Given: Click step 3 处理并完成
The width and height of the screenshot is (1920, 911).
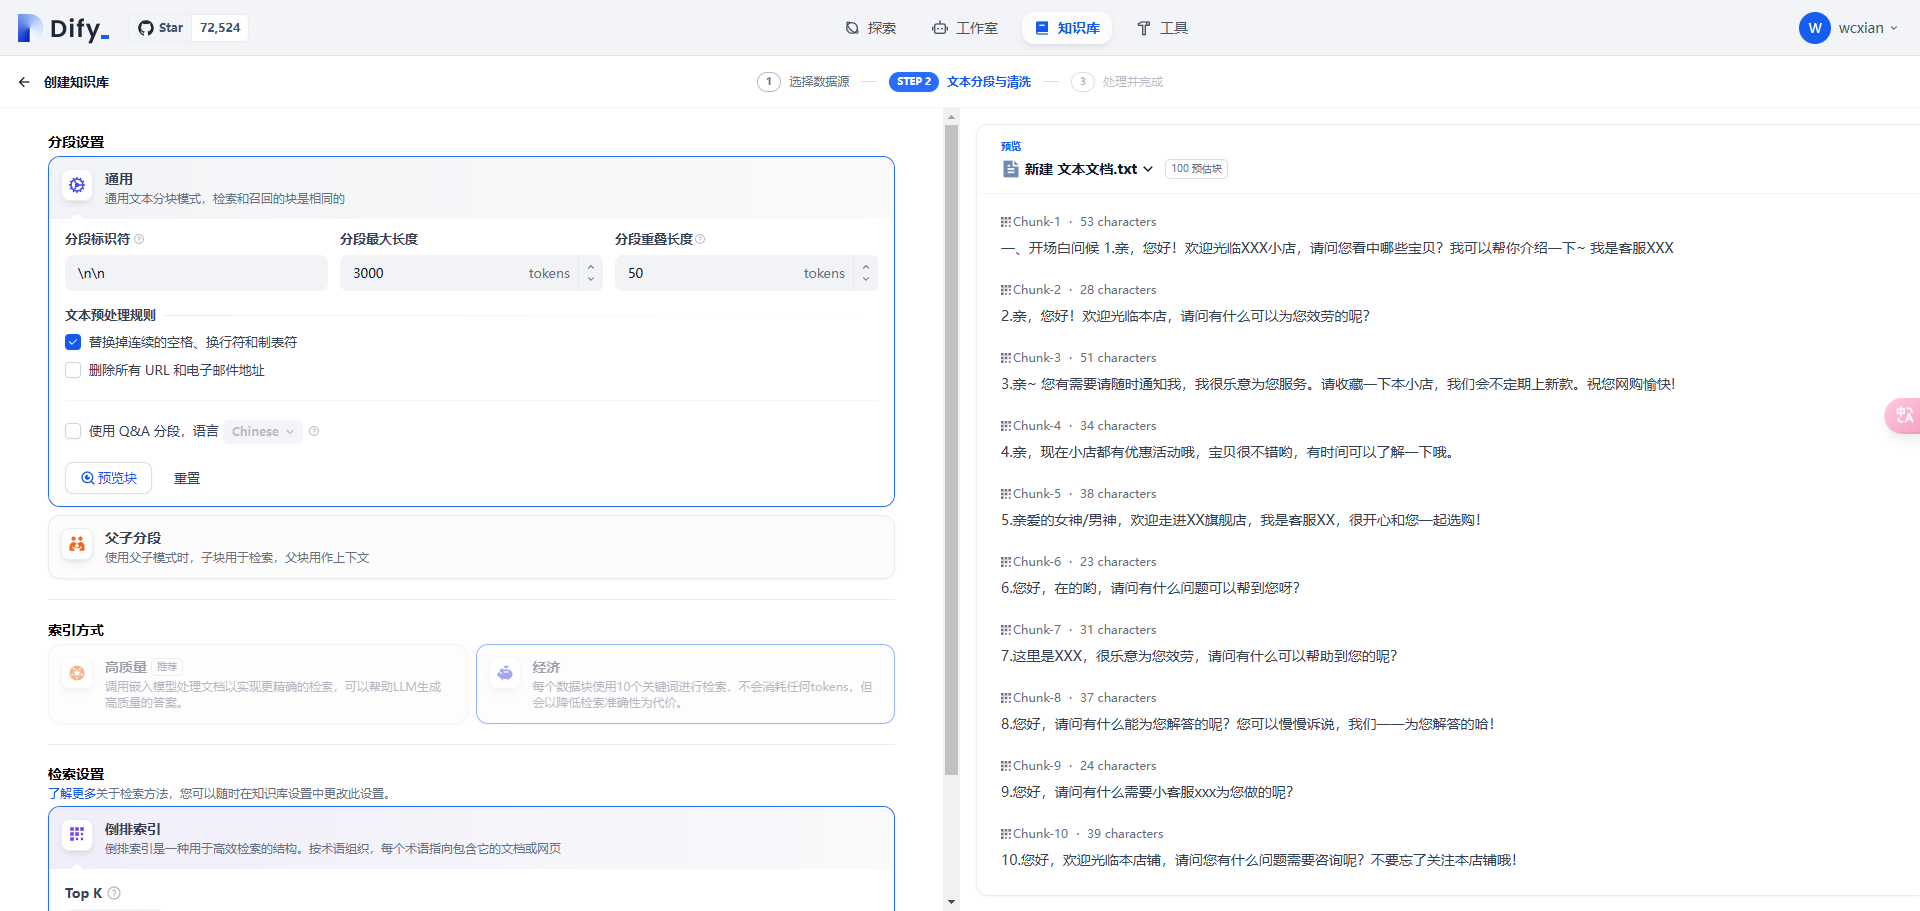Looking at the screenshot, I should pyautogui.click(x=1118, y=82).
